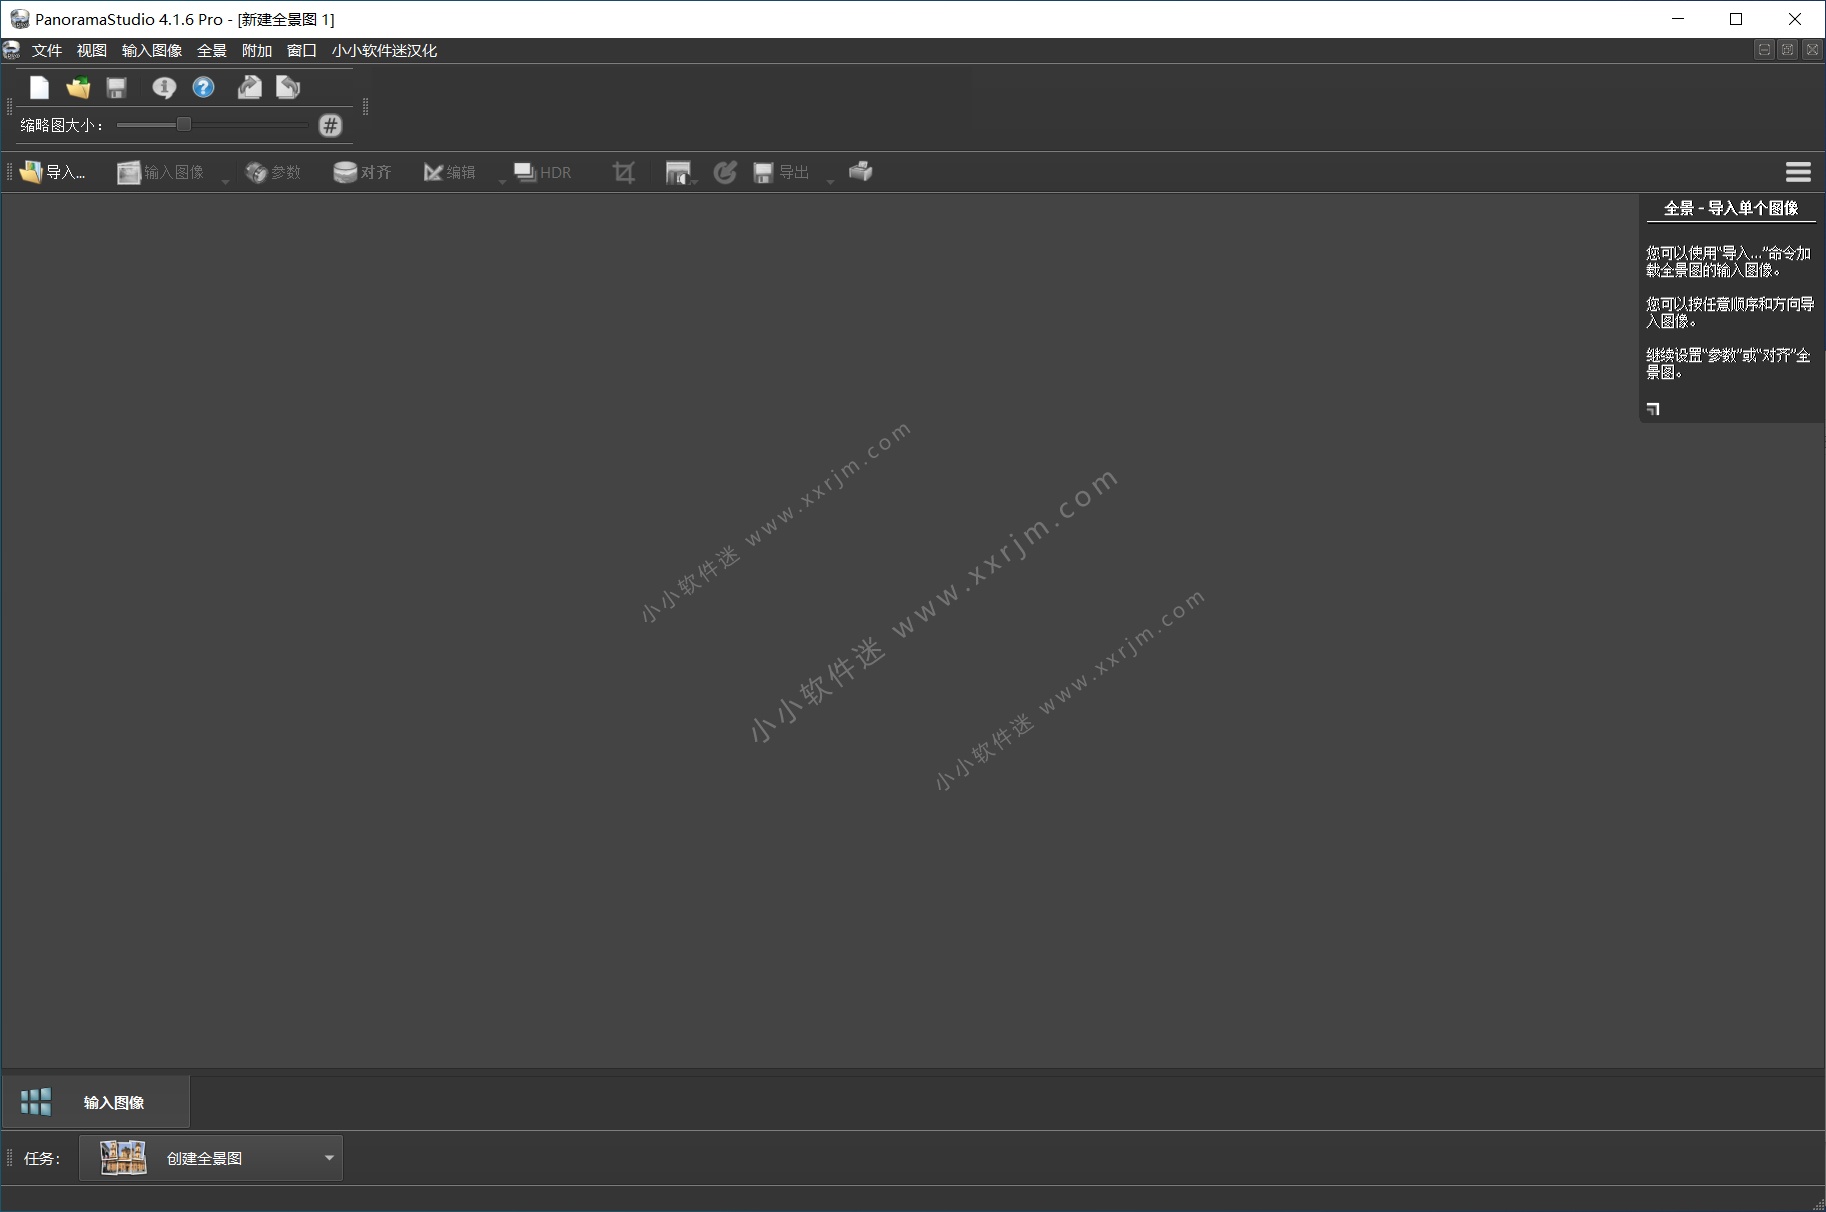
Task: Click the project info icon
Action: pyautogui.click(x=163, y=88)
